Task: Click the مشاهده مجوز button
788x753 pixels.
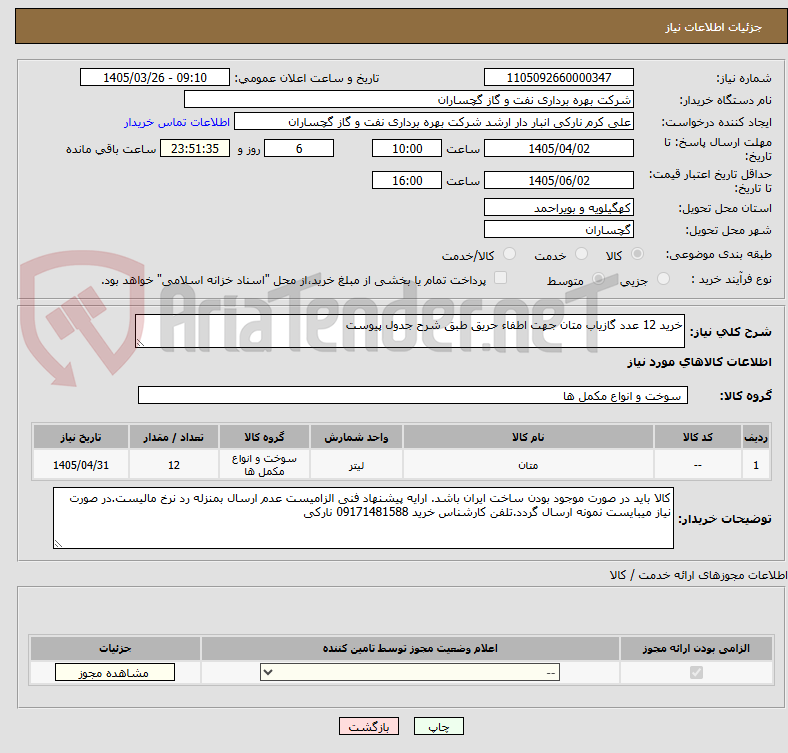Action: click(x=115, y=673)
